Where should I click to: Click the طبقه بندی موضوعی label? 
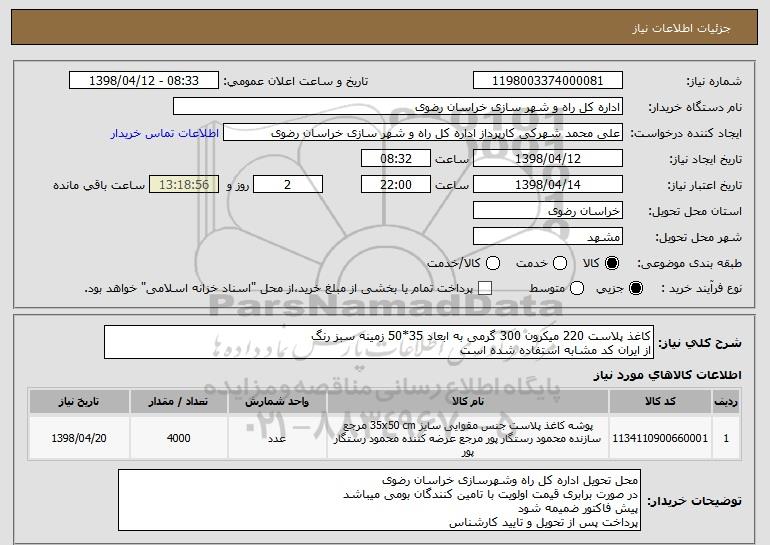[x=689, y=264]
